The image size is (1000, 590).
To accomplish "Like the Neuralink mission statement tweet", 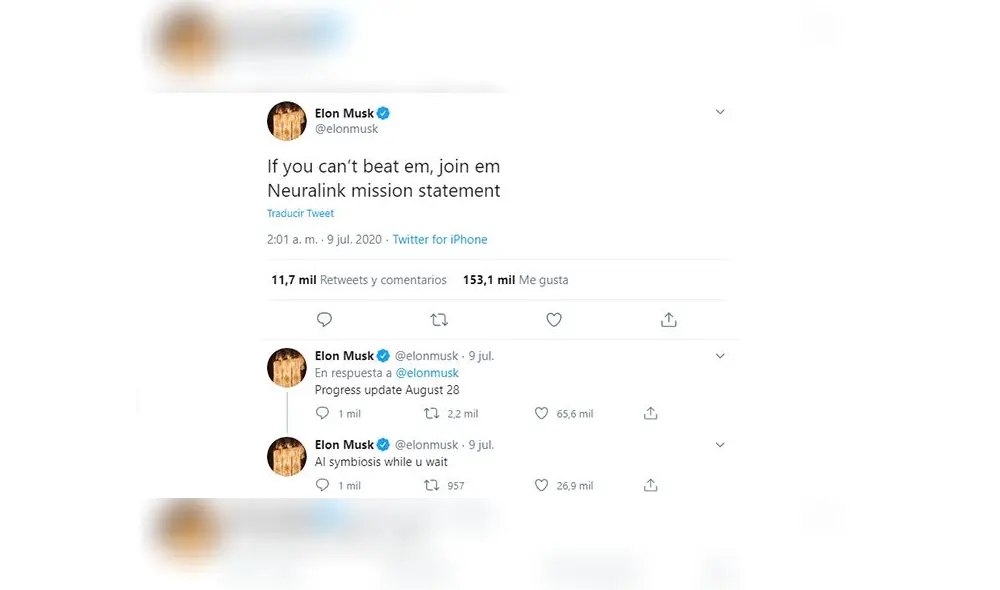I will tap(554, 319).
